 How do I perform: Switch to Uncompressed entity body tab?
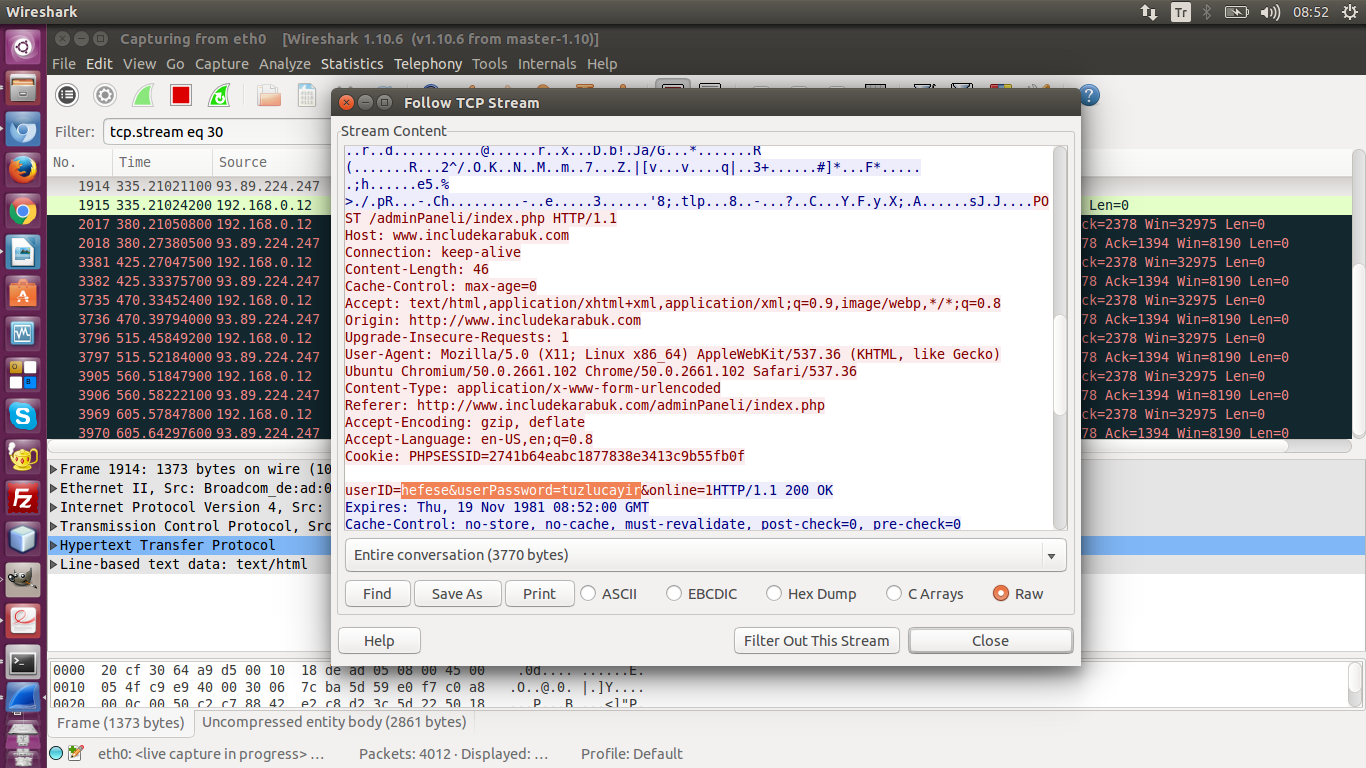(x=334, y=722)
